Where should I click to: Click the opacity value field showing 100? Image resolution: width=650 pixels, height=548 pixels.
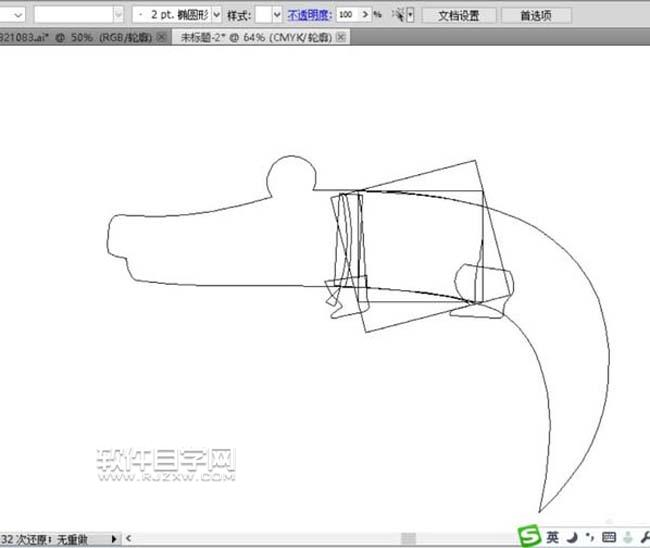[349, 16]
